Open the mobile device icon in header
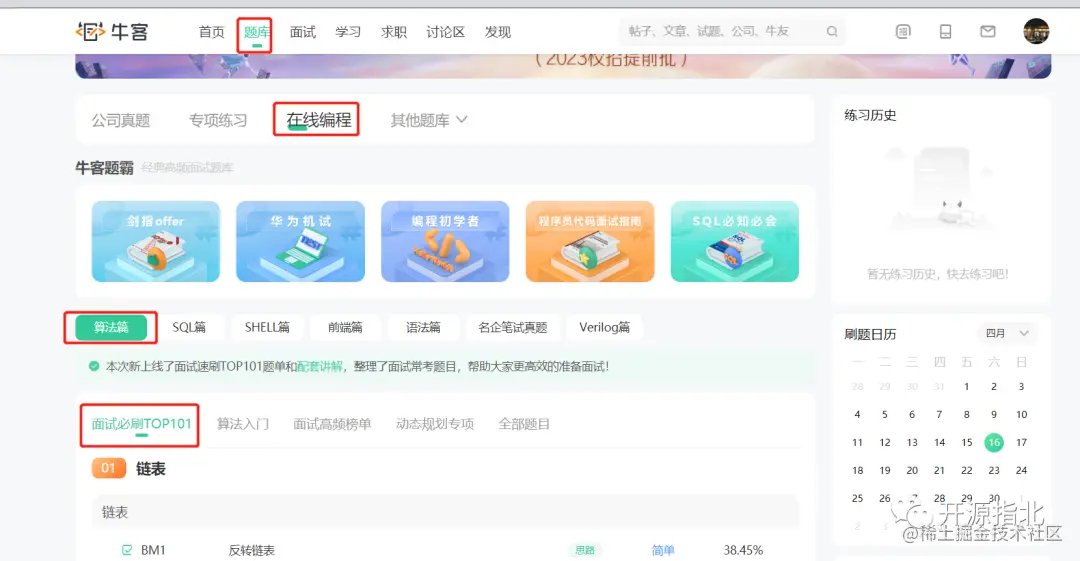This screenshot has height=561, width=1080. point(946,32)
